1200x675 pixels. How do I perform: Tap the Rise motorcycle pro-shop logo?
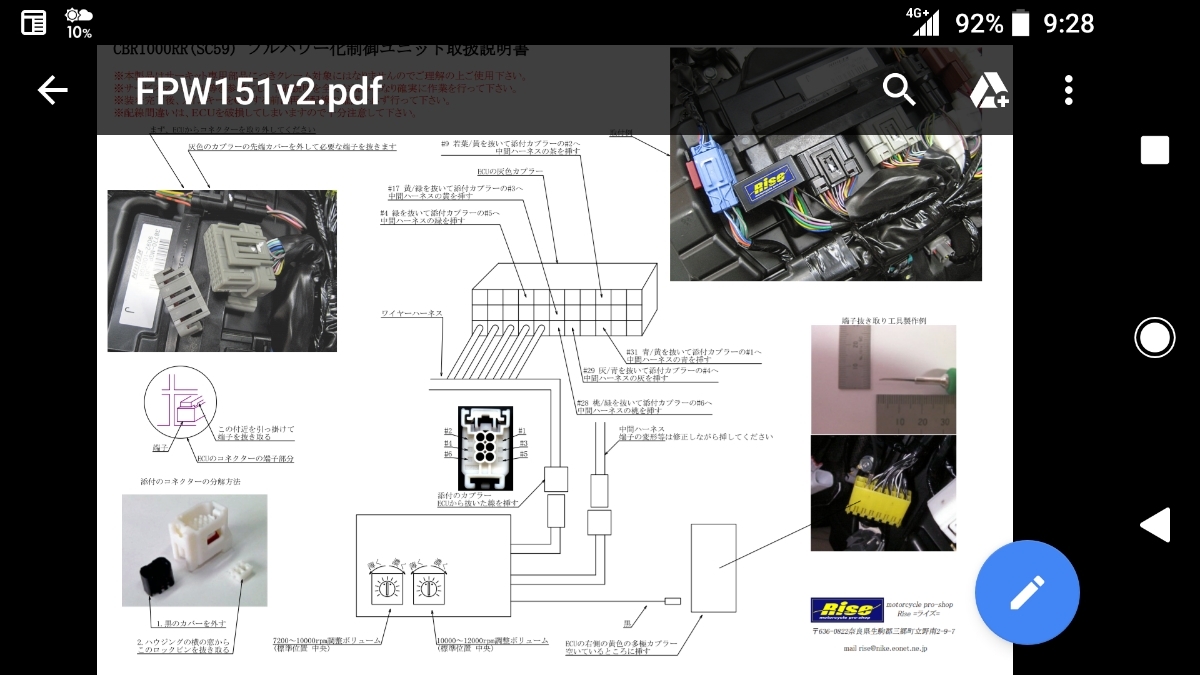[x=846, y=609]
